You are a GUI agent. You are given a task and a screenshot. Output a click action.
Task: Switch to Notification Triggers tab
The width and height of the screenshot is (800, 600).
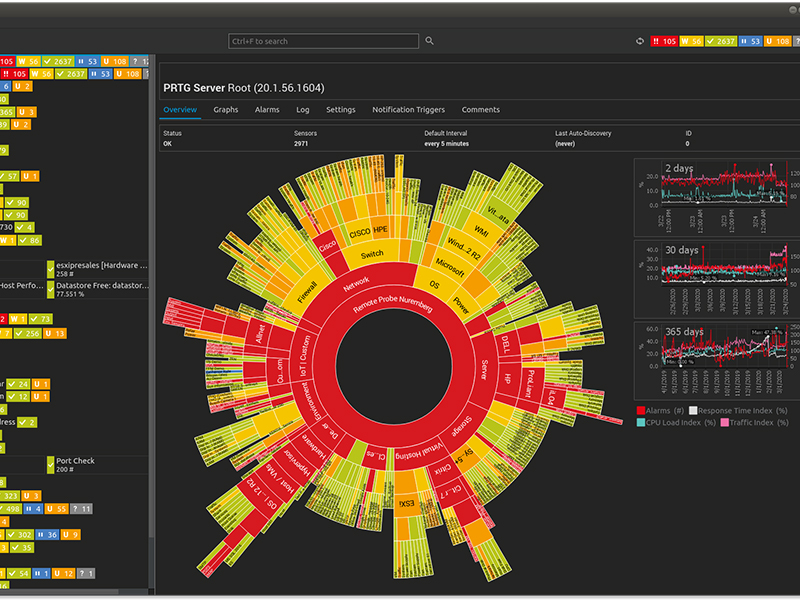pos(408,110)
